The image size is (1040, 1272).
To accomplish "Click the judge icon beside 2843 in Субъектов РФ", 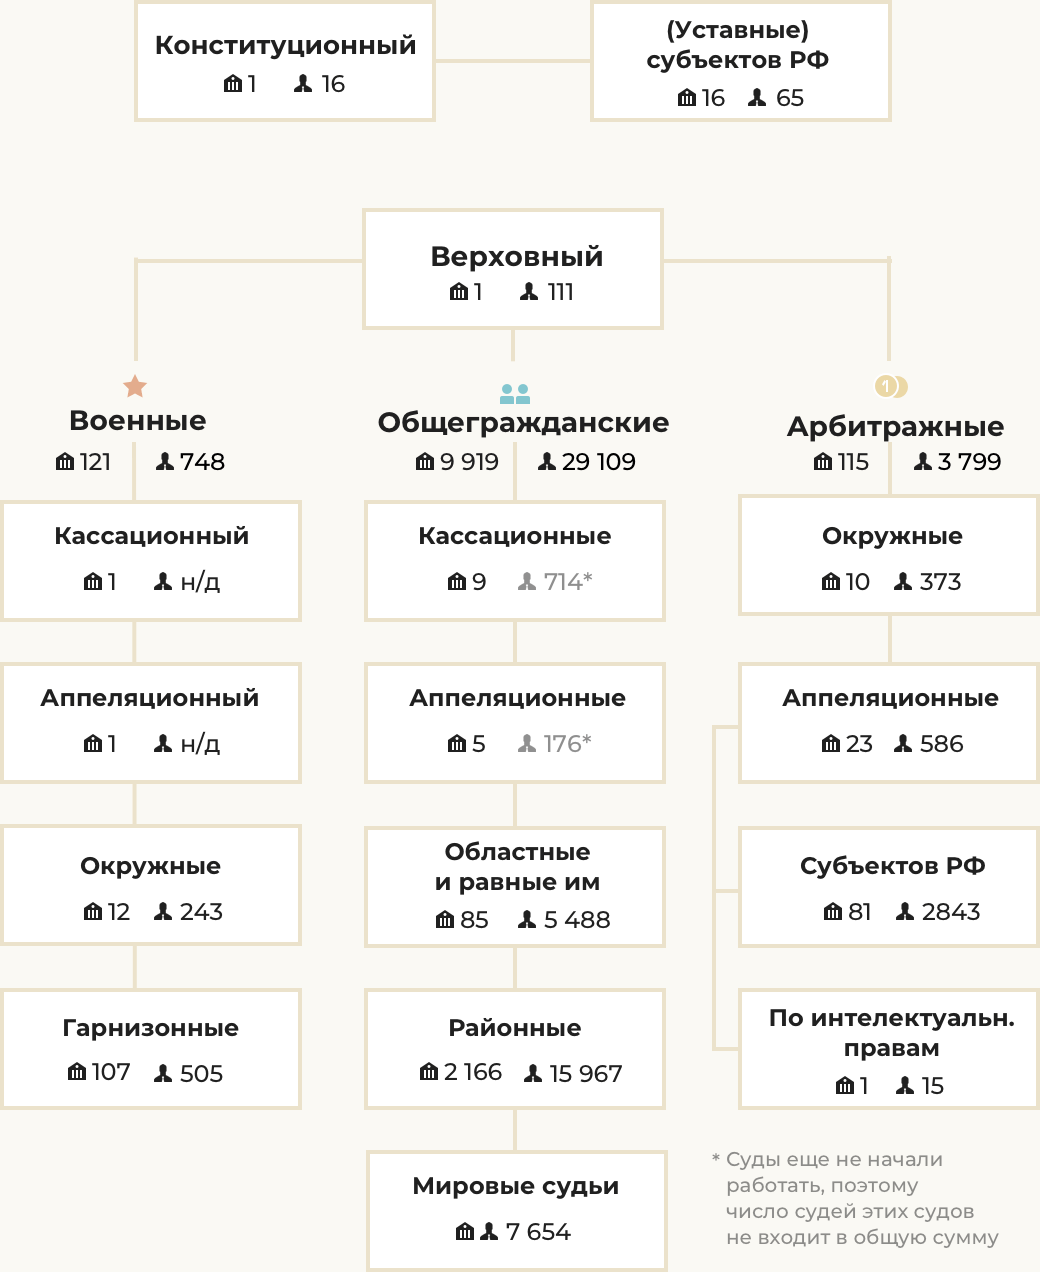I will [905, 912].
